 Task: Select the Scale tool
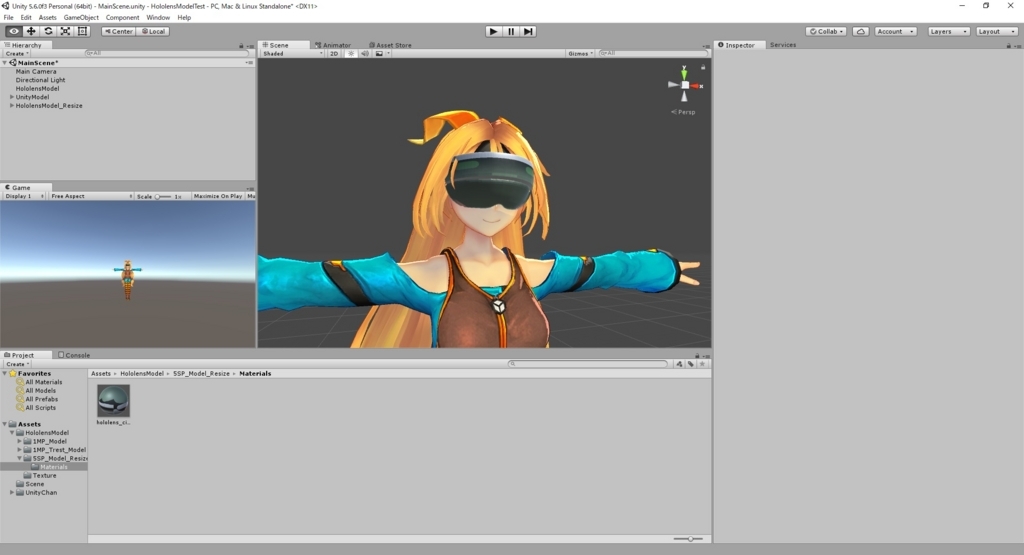point(65,31)
